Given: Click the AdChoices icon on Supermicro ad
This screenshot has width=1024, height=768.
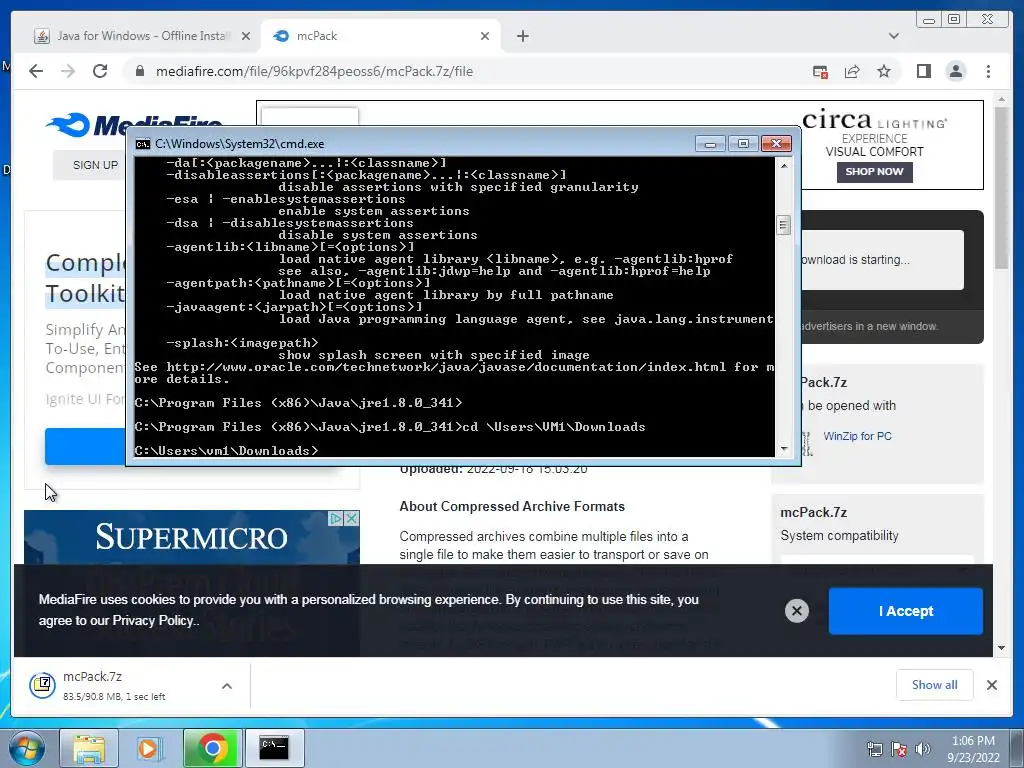Looking at the screenshot, I should pos(336,519).
